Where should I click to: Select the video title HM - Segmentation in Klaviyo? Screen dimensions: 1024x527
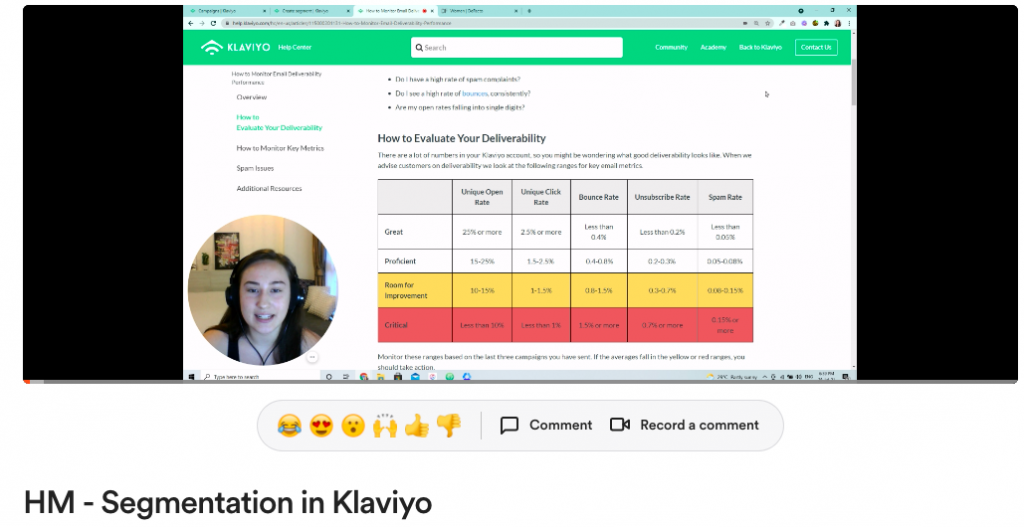(x=228, y=503)
